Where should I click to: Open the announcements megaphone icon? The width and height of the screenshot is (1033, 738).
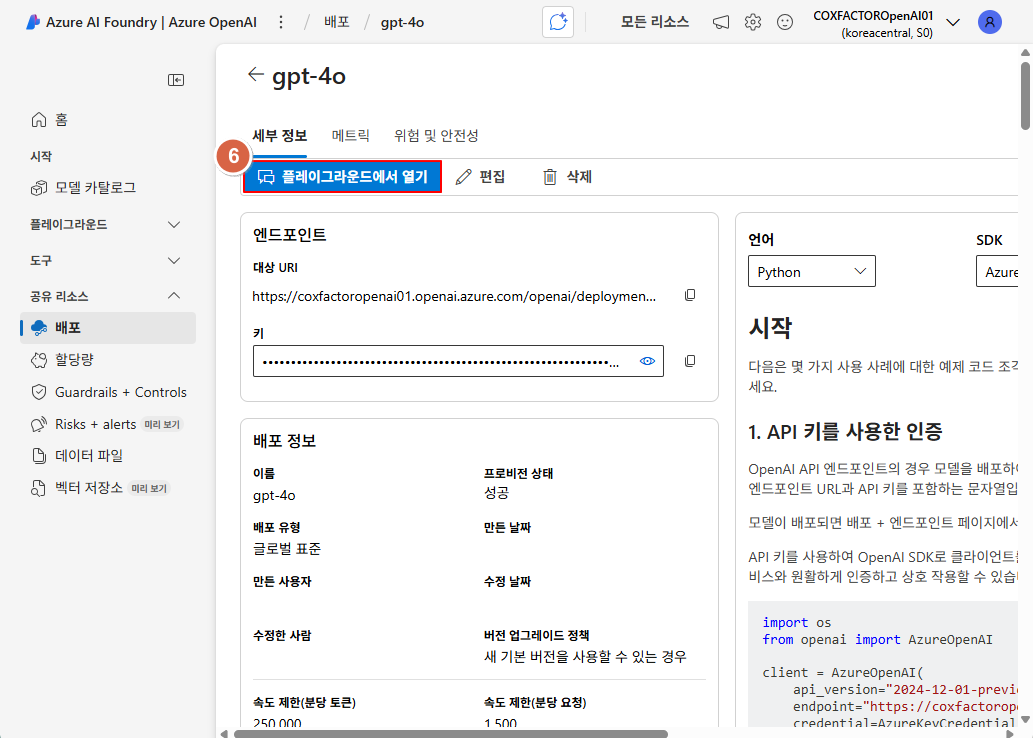click(721, 22)
